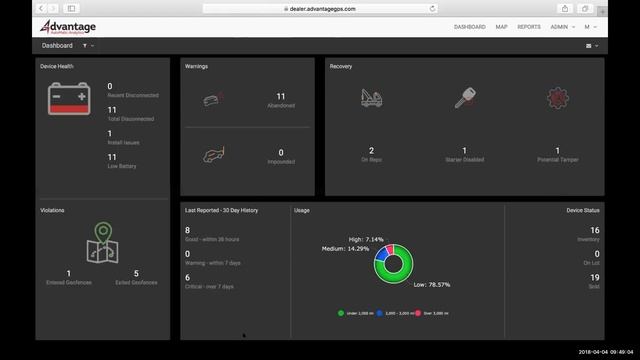The image size is (640, 360).
Task: Click the battery device health icon
Action: click(x=69, y=98)
